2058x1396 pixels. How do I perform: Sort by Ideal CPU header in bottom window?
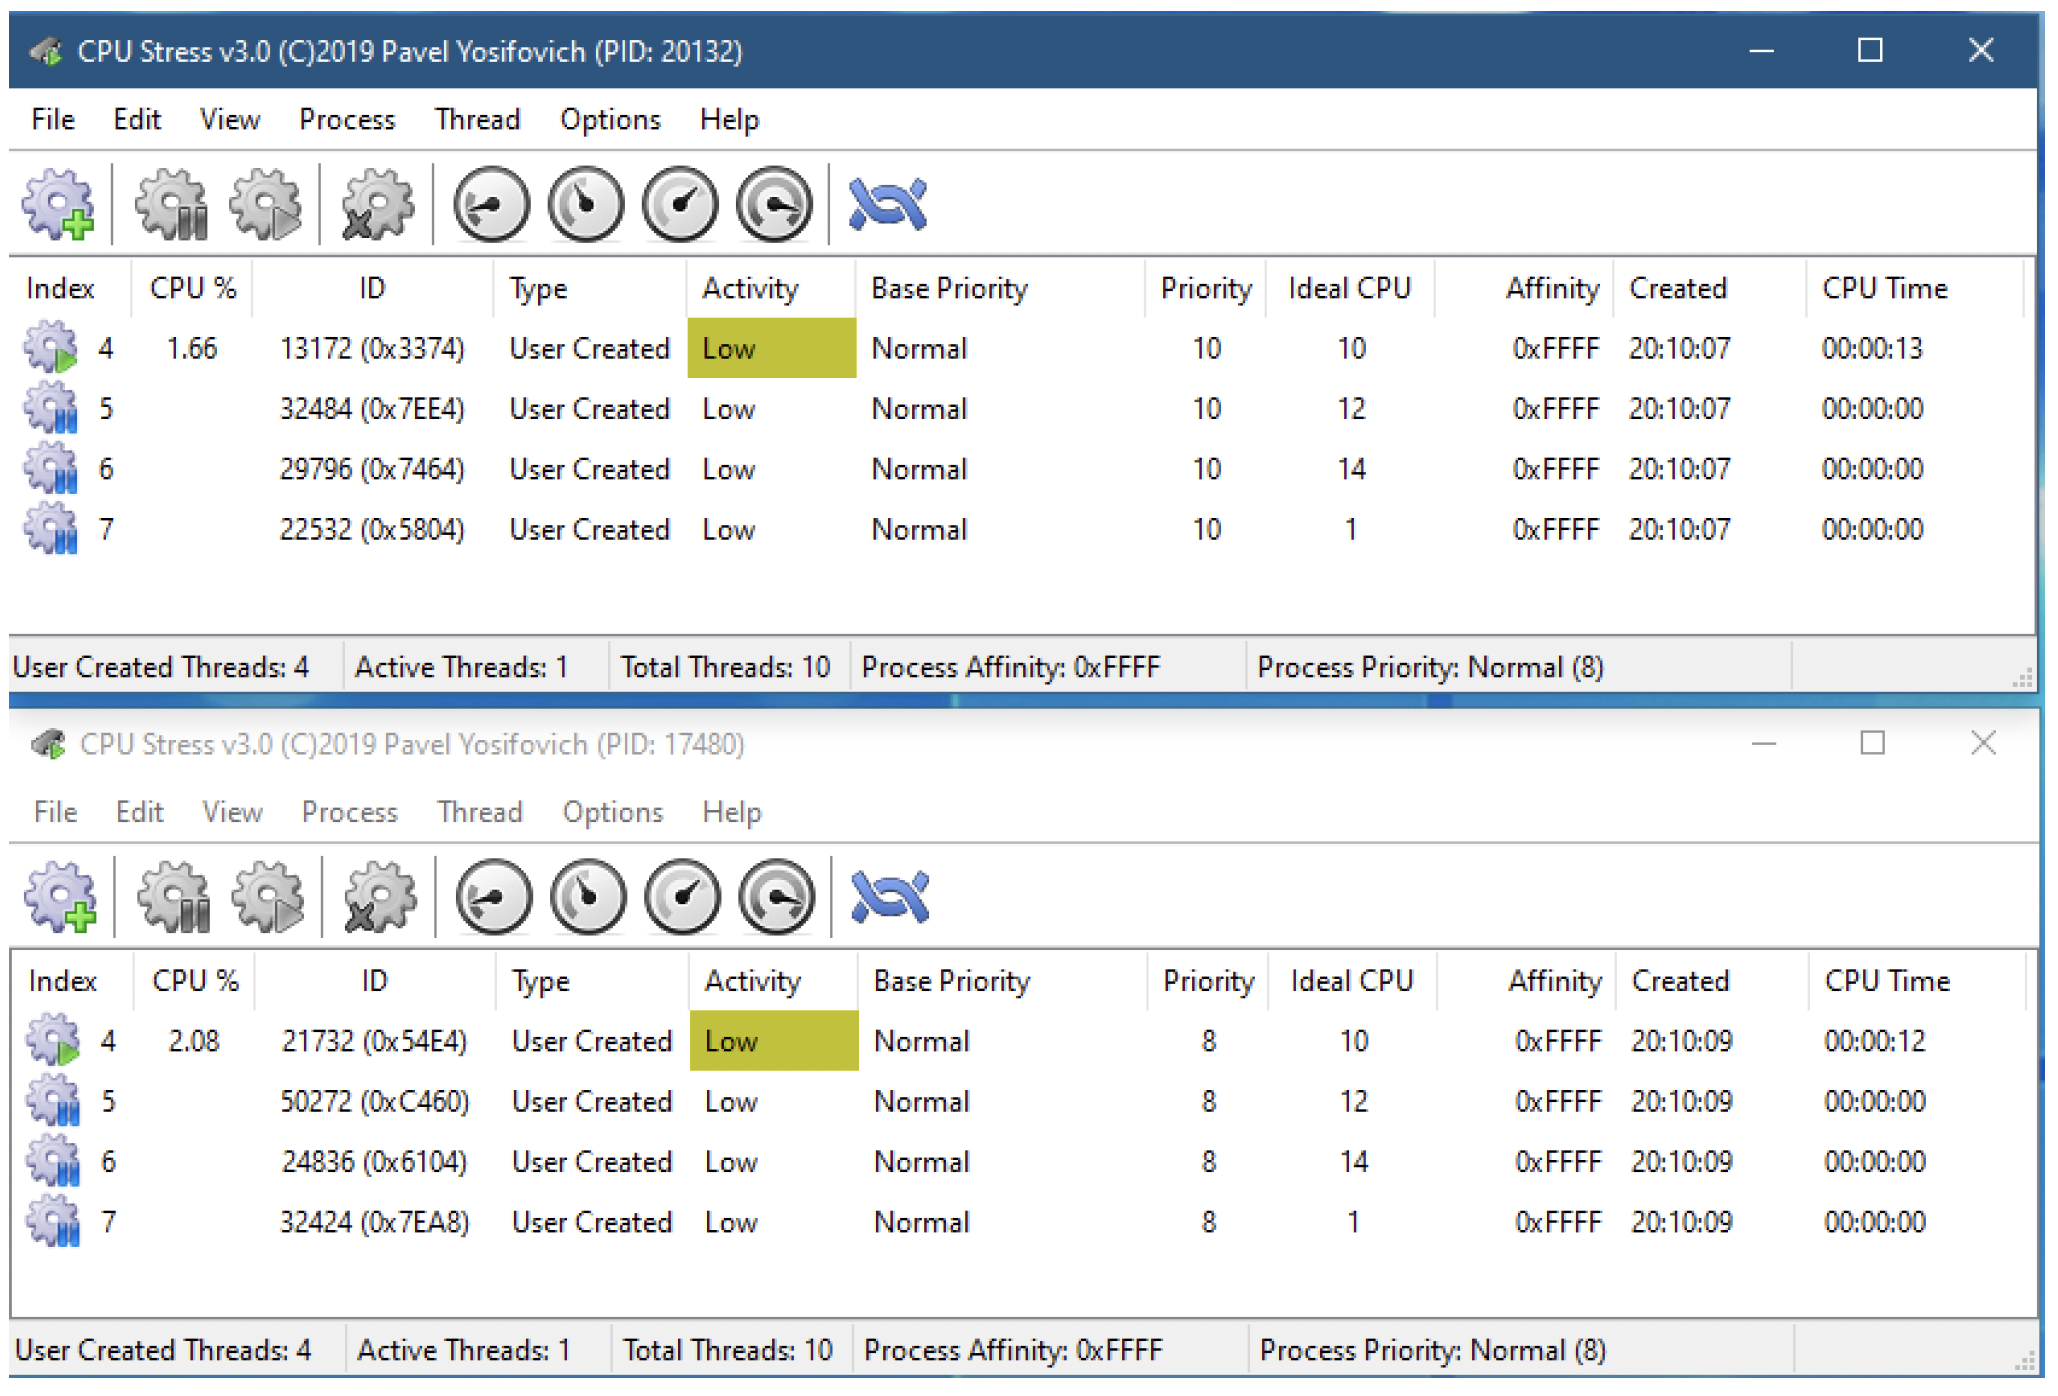point(1352,980)
